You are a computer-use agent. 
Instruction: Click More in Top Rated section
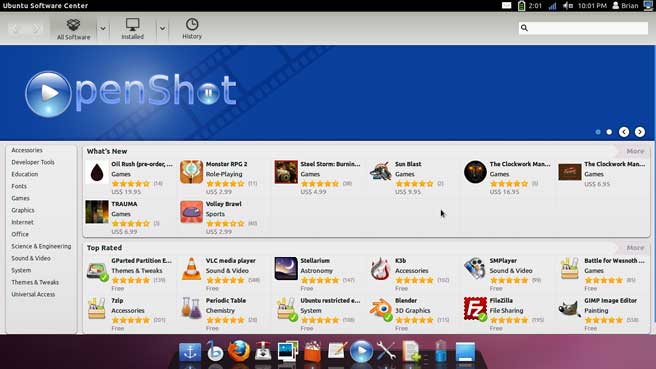(x=635, y=248)
